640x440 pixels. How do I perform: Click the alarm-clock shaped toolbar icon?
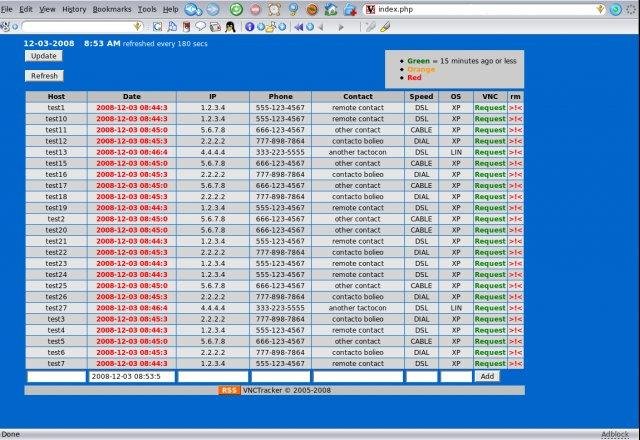pos(274,9)
